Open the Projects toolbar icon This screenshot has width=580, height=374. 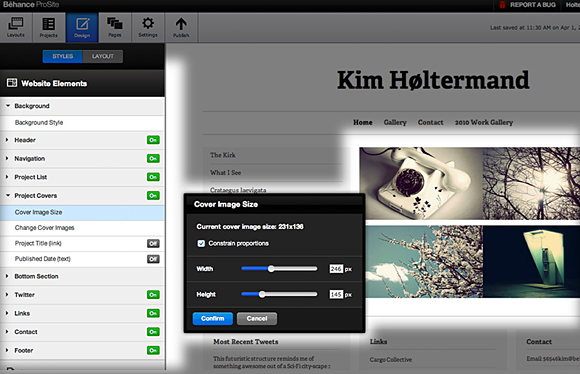tap(48, 27)
